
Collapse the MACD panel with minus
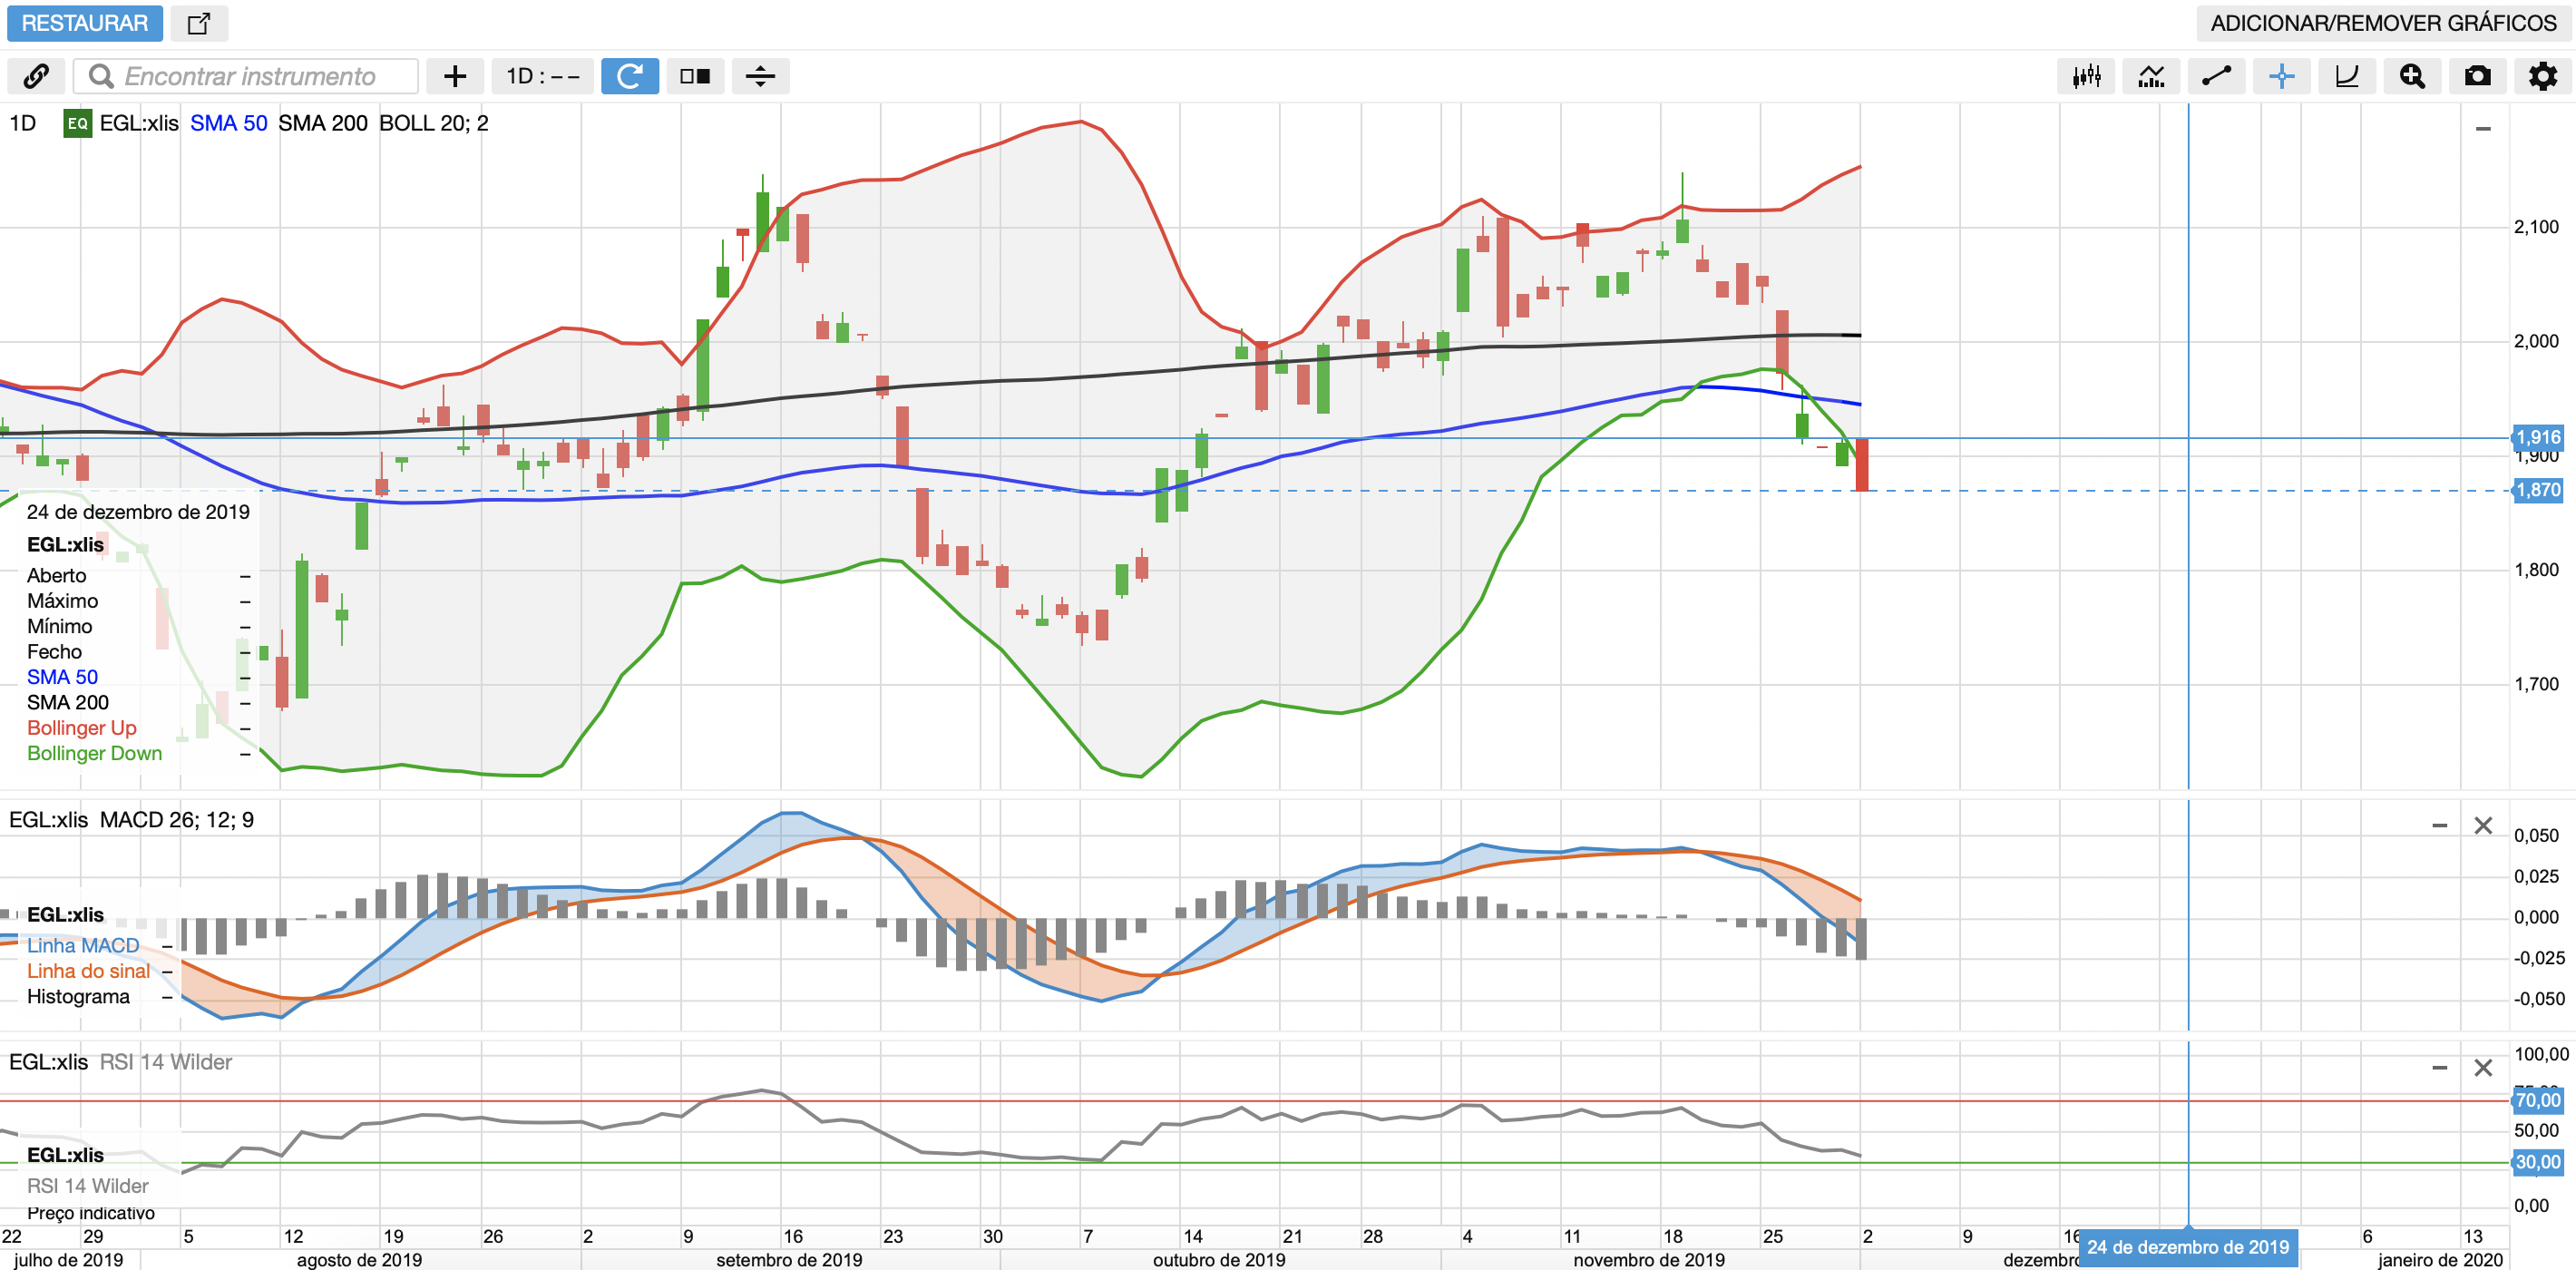point(2439,826)
